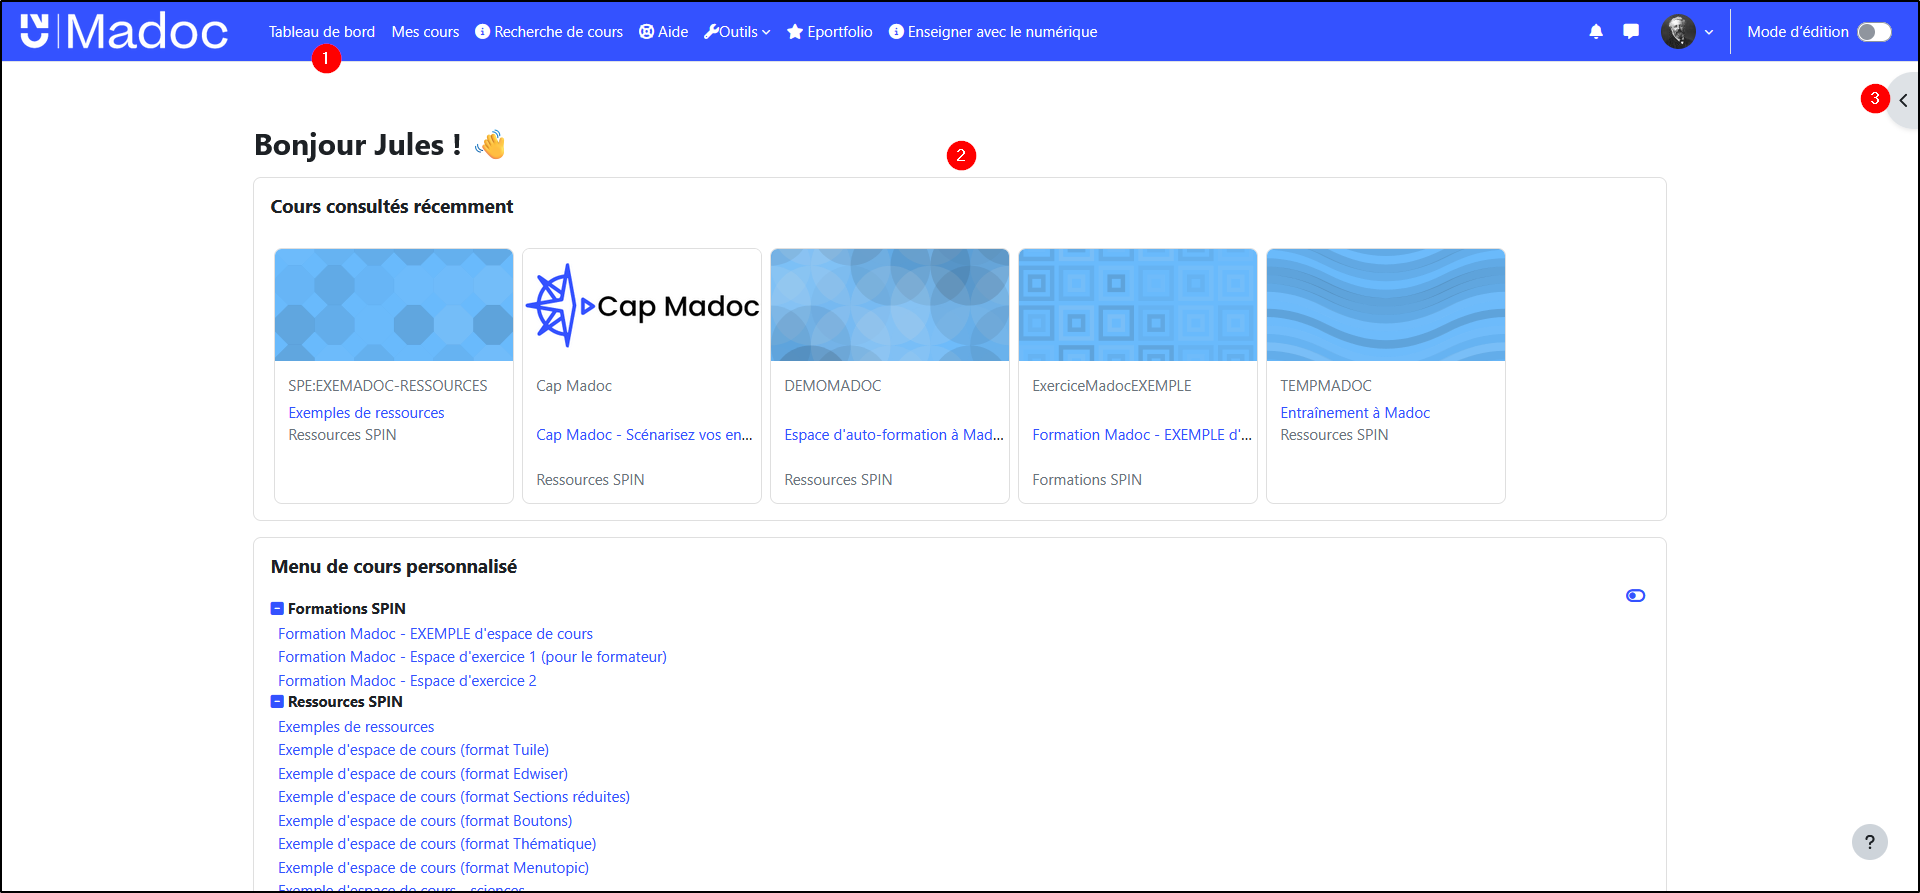This screenshot has height=893, width=1920.
Task: Toggle the Menu de cours personnalisé switch
Action: [x=1635, y=596]
